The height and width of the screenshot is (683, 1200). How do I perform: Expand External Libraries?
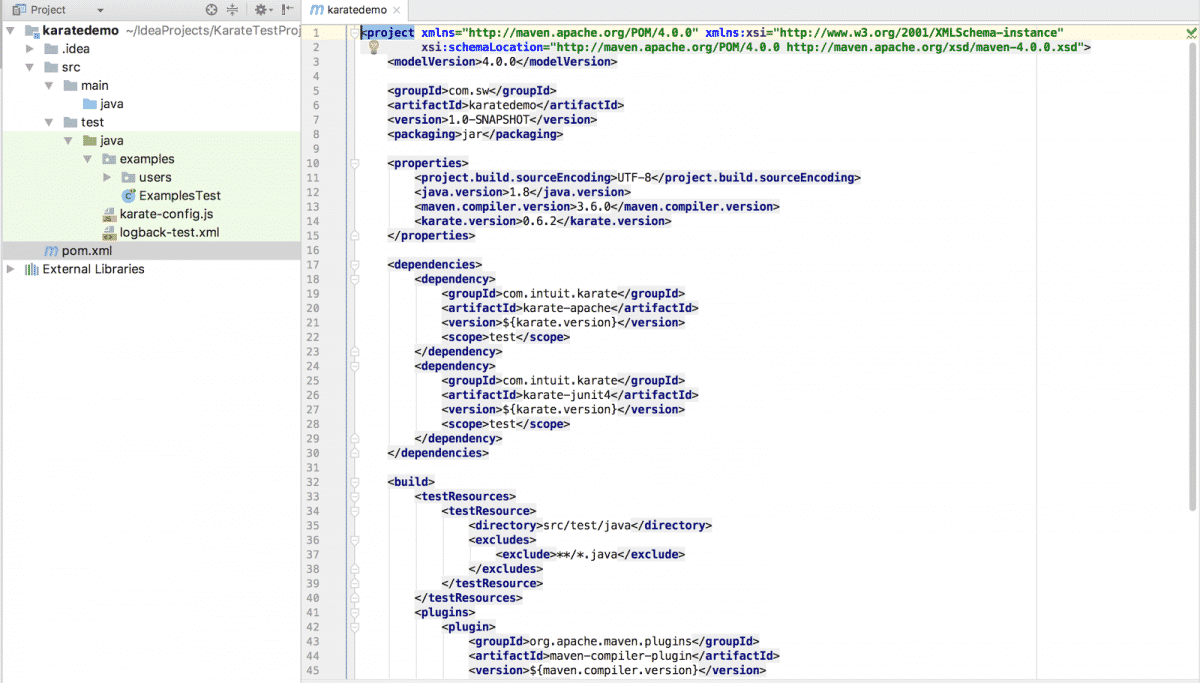point(8,269)
